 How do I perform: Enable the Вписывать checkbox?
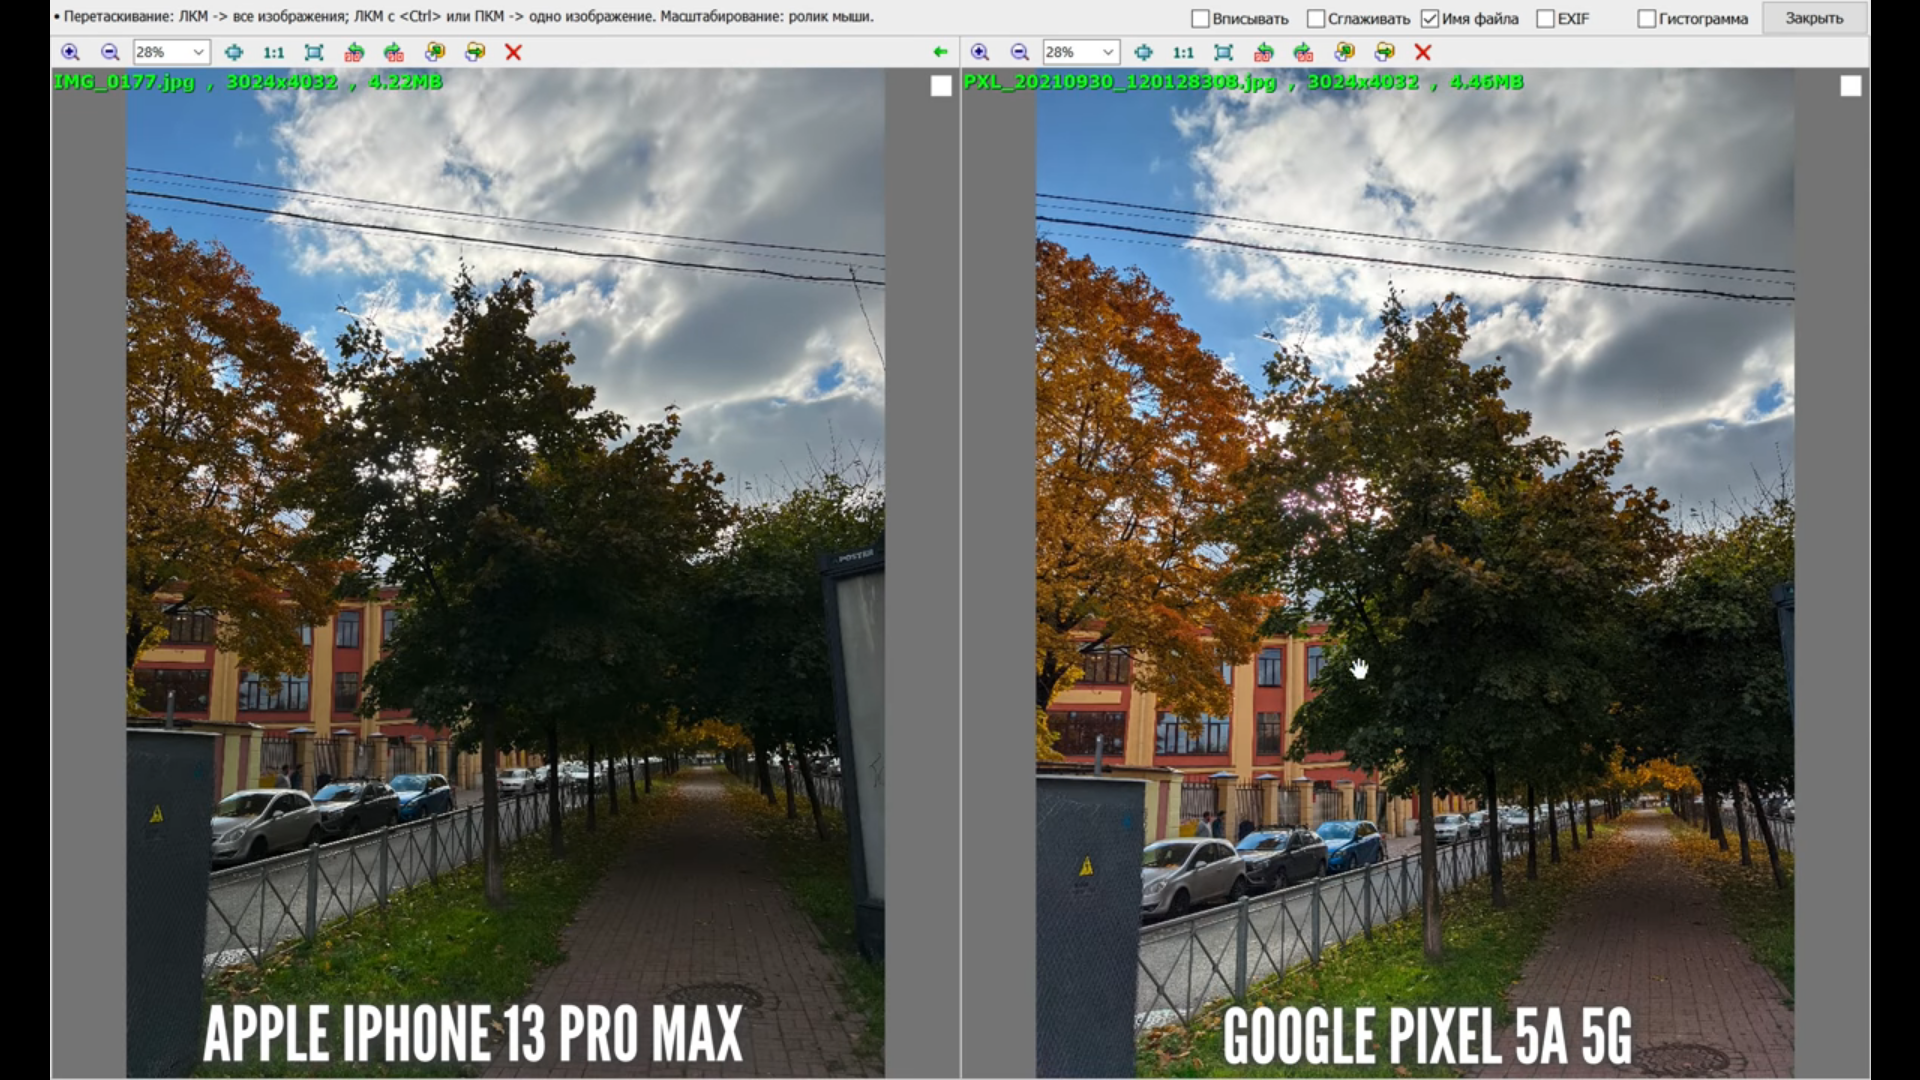pyautogui.click(x=1201, y=19)
